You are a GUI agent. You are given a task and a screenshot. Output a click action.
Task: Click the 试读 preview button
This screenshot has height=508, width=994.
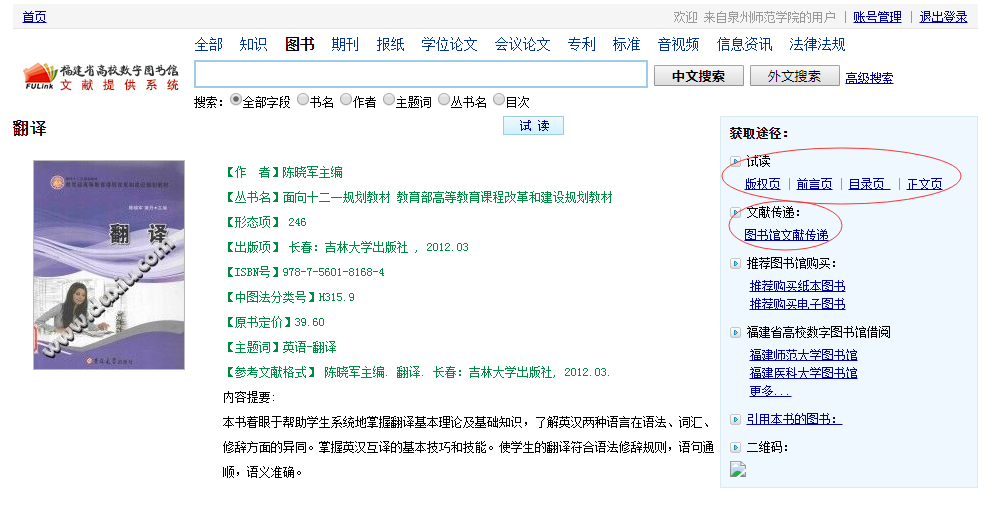(533, 126)
